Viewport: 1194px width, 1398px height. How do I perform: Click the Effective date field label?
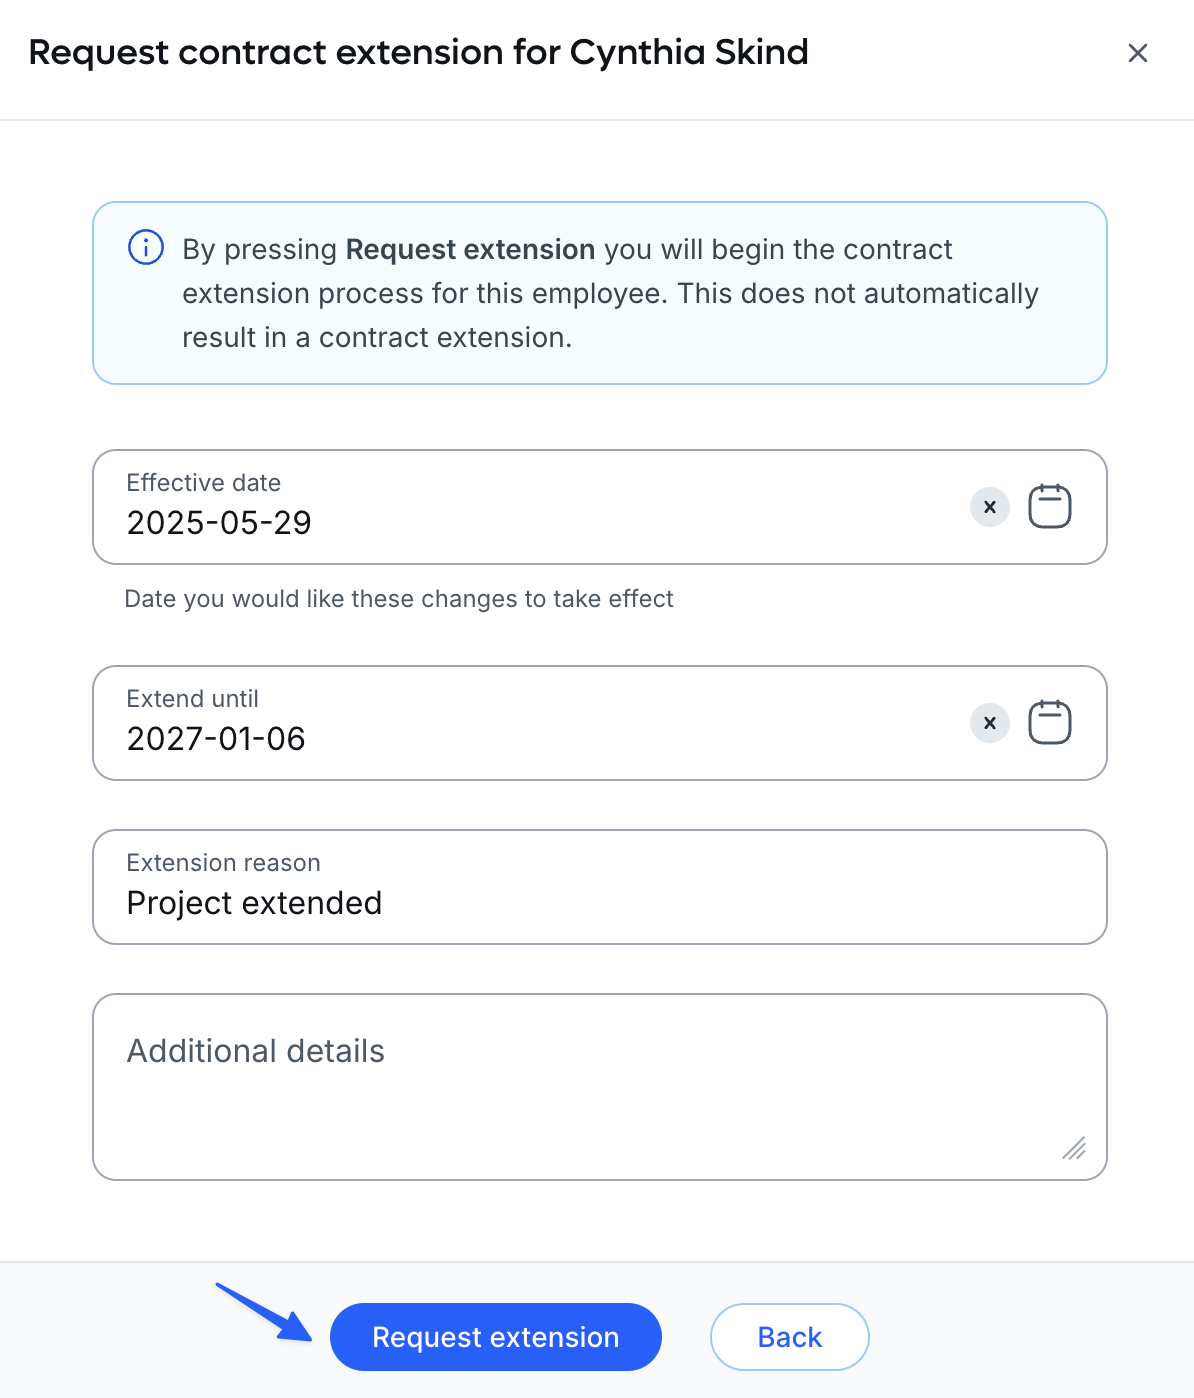tap(204, 483)
